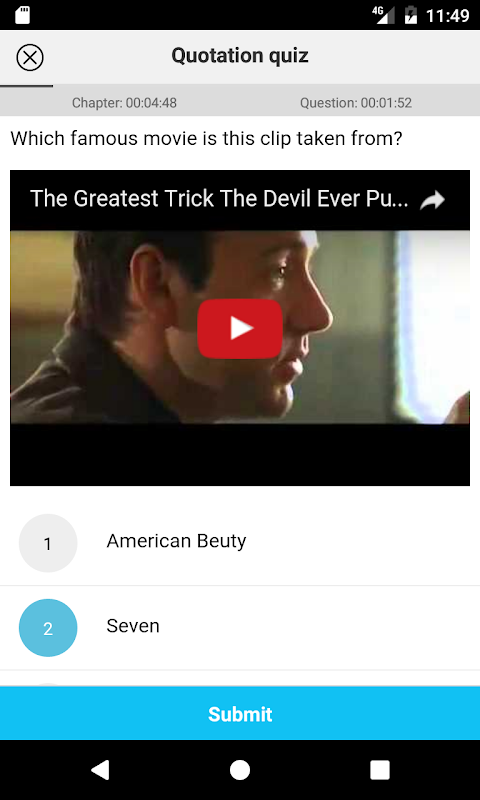This screenshot has width=480, height=800.
Task: Select answer circle number 2
Action: [48, 628]
